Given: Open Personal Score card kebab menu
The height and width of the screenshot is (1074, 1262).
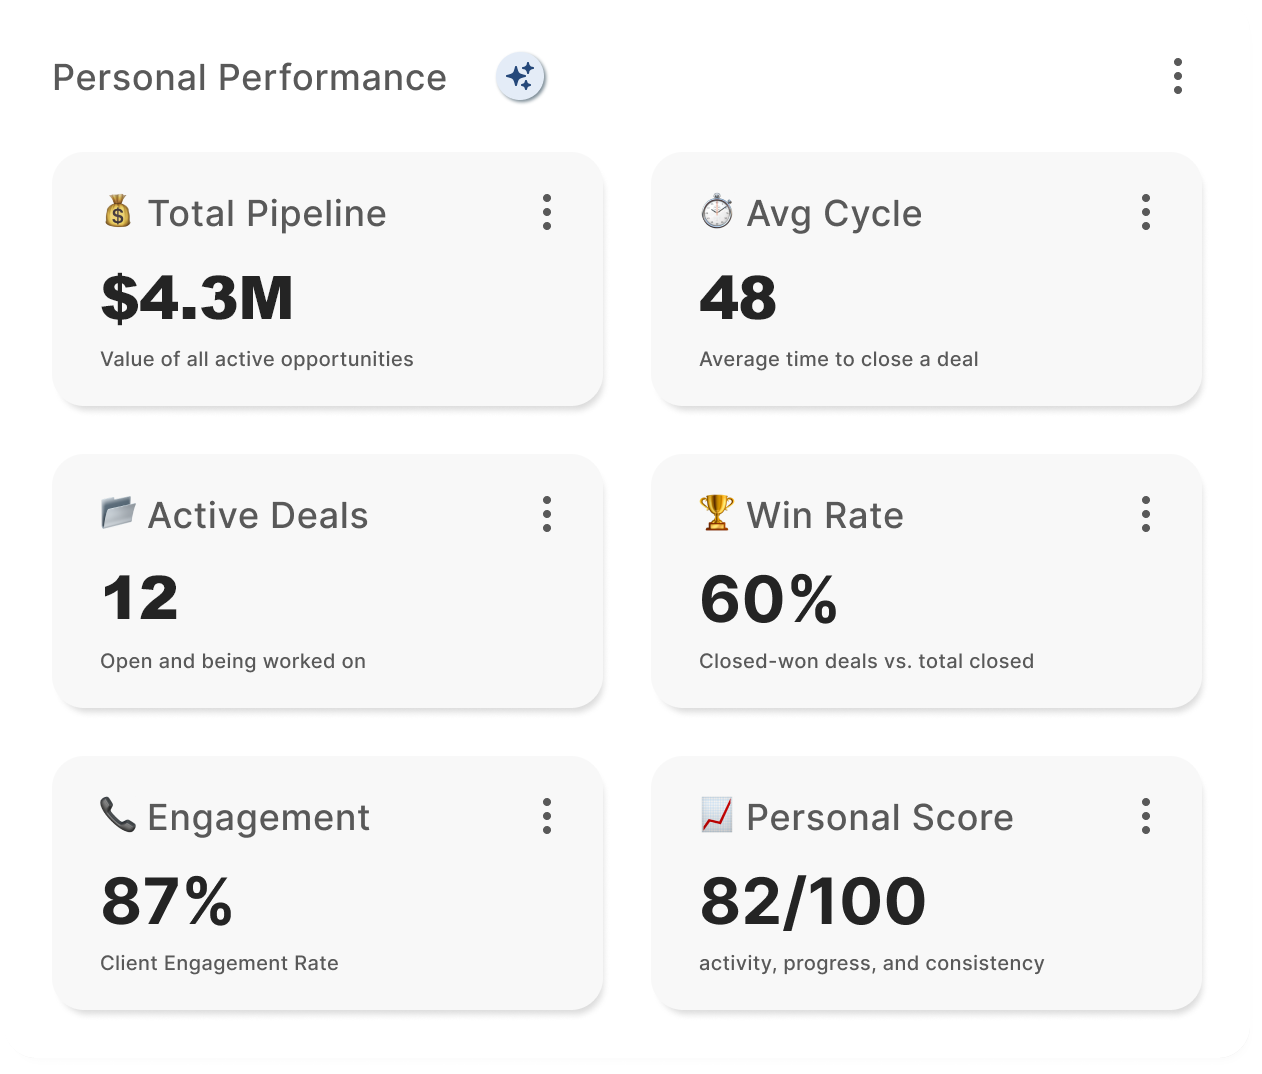Looking at the screenshot, I should point(1145,816).
